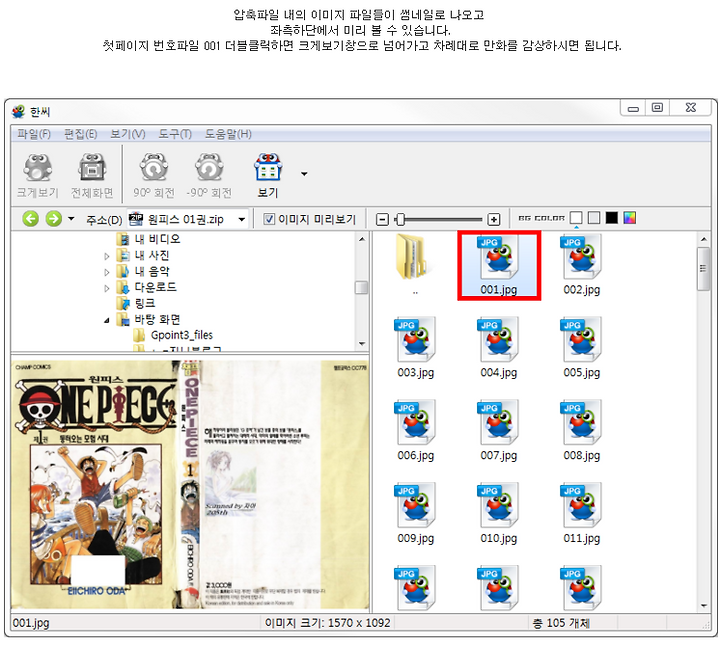Open the custom rainbow color picker swatch

(630, 218)
